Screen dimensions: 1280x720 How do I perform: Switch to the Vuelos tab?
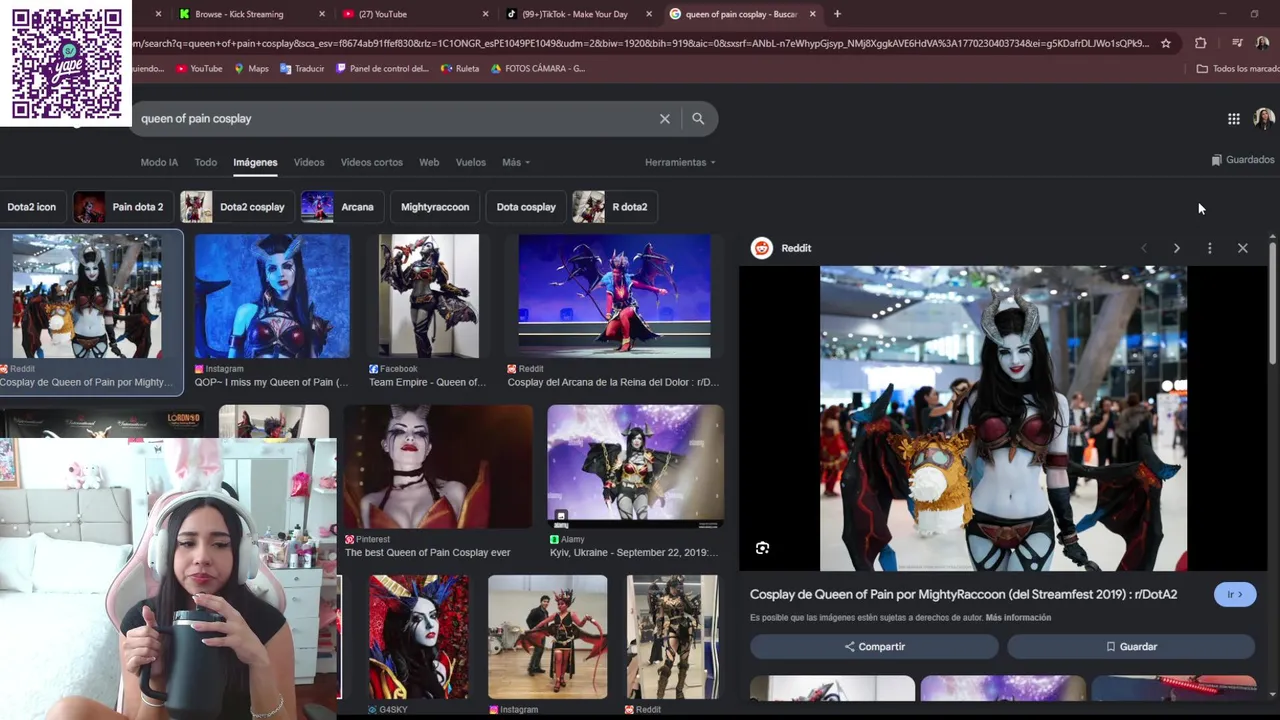tap(470, 162)
